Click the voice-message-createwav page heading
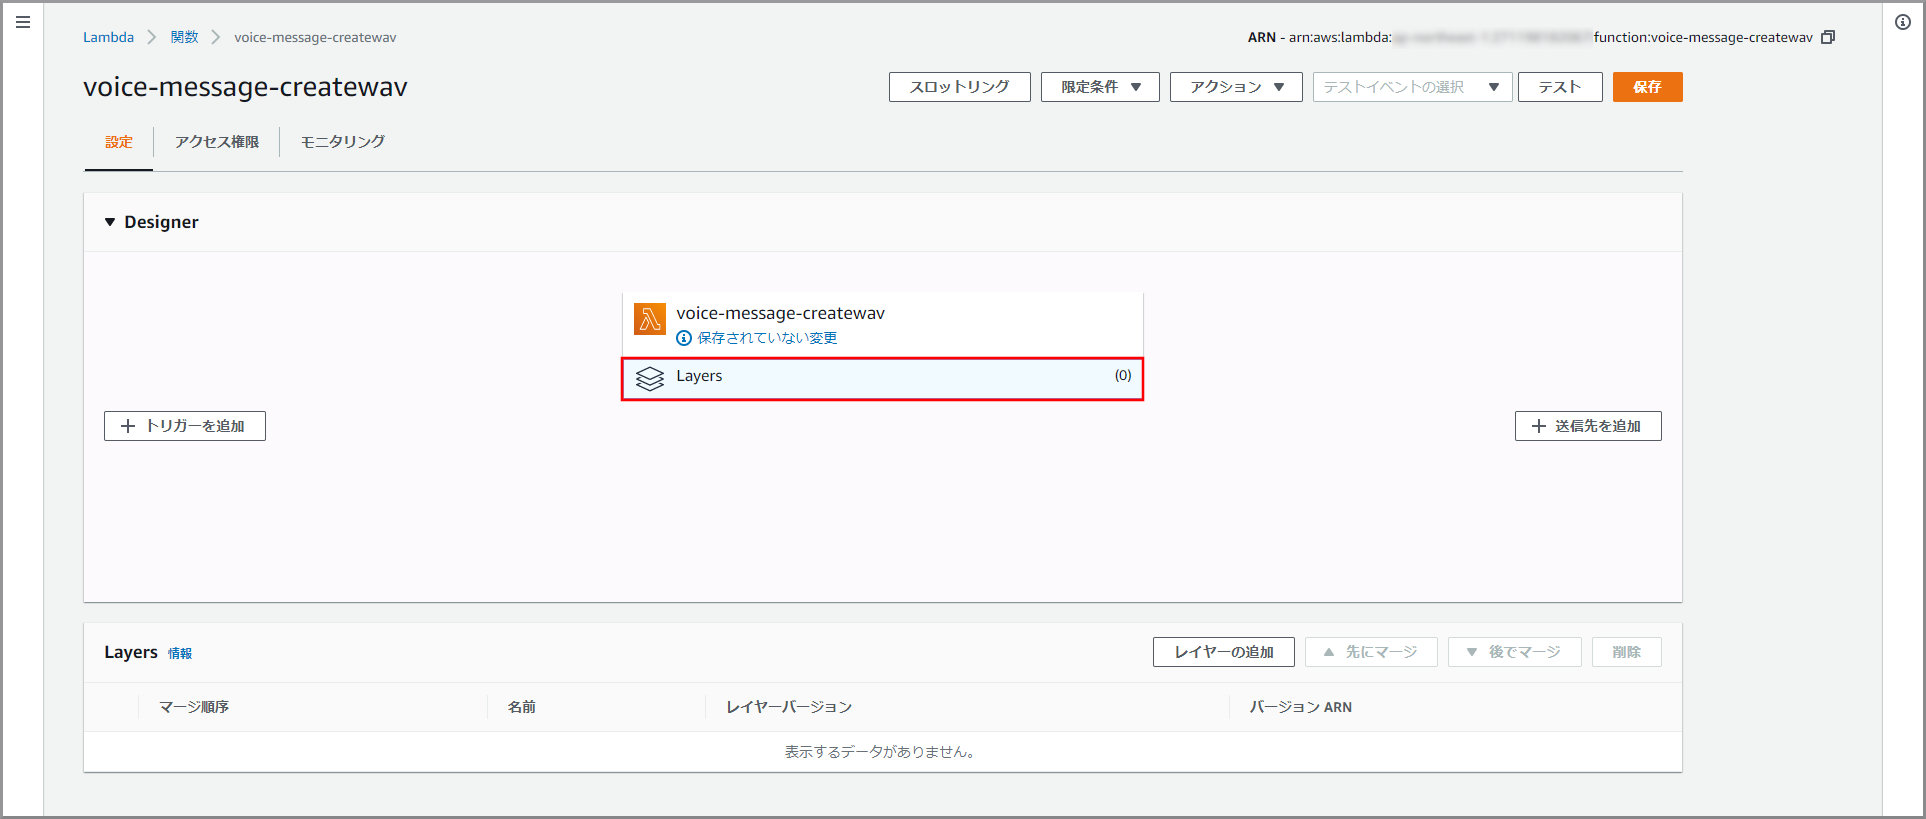The width and height of the screenshot is (1926, 819). [245, 87]
